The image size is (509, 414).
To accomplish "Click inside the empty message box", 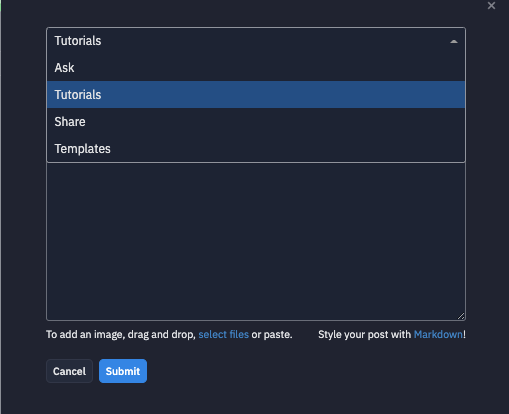I will click(256, 242).
